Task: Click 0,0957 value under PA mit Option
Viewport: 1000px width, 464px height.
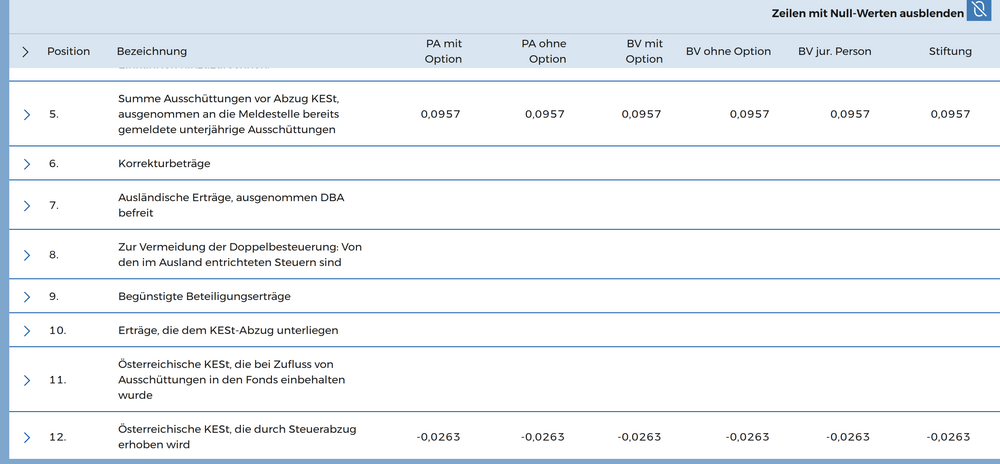Action: 440,114
